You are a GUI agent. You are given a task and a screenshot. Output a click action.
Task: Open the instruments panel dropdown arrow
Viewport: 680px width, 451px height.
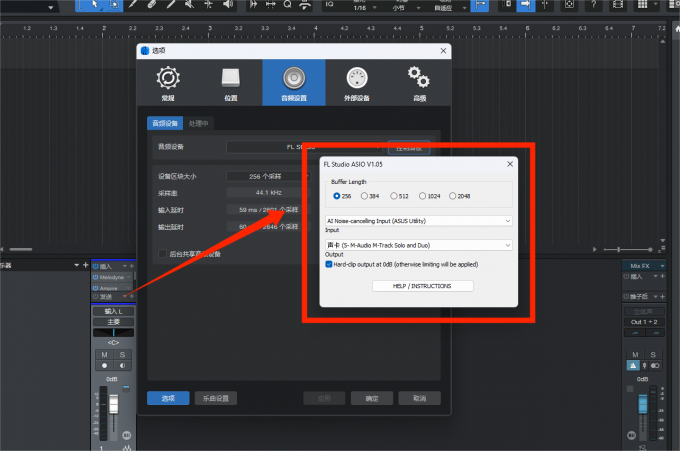point(76,265)
